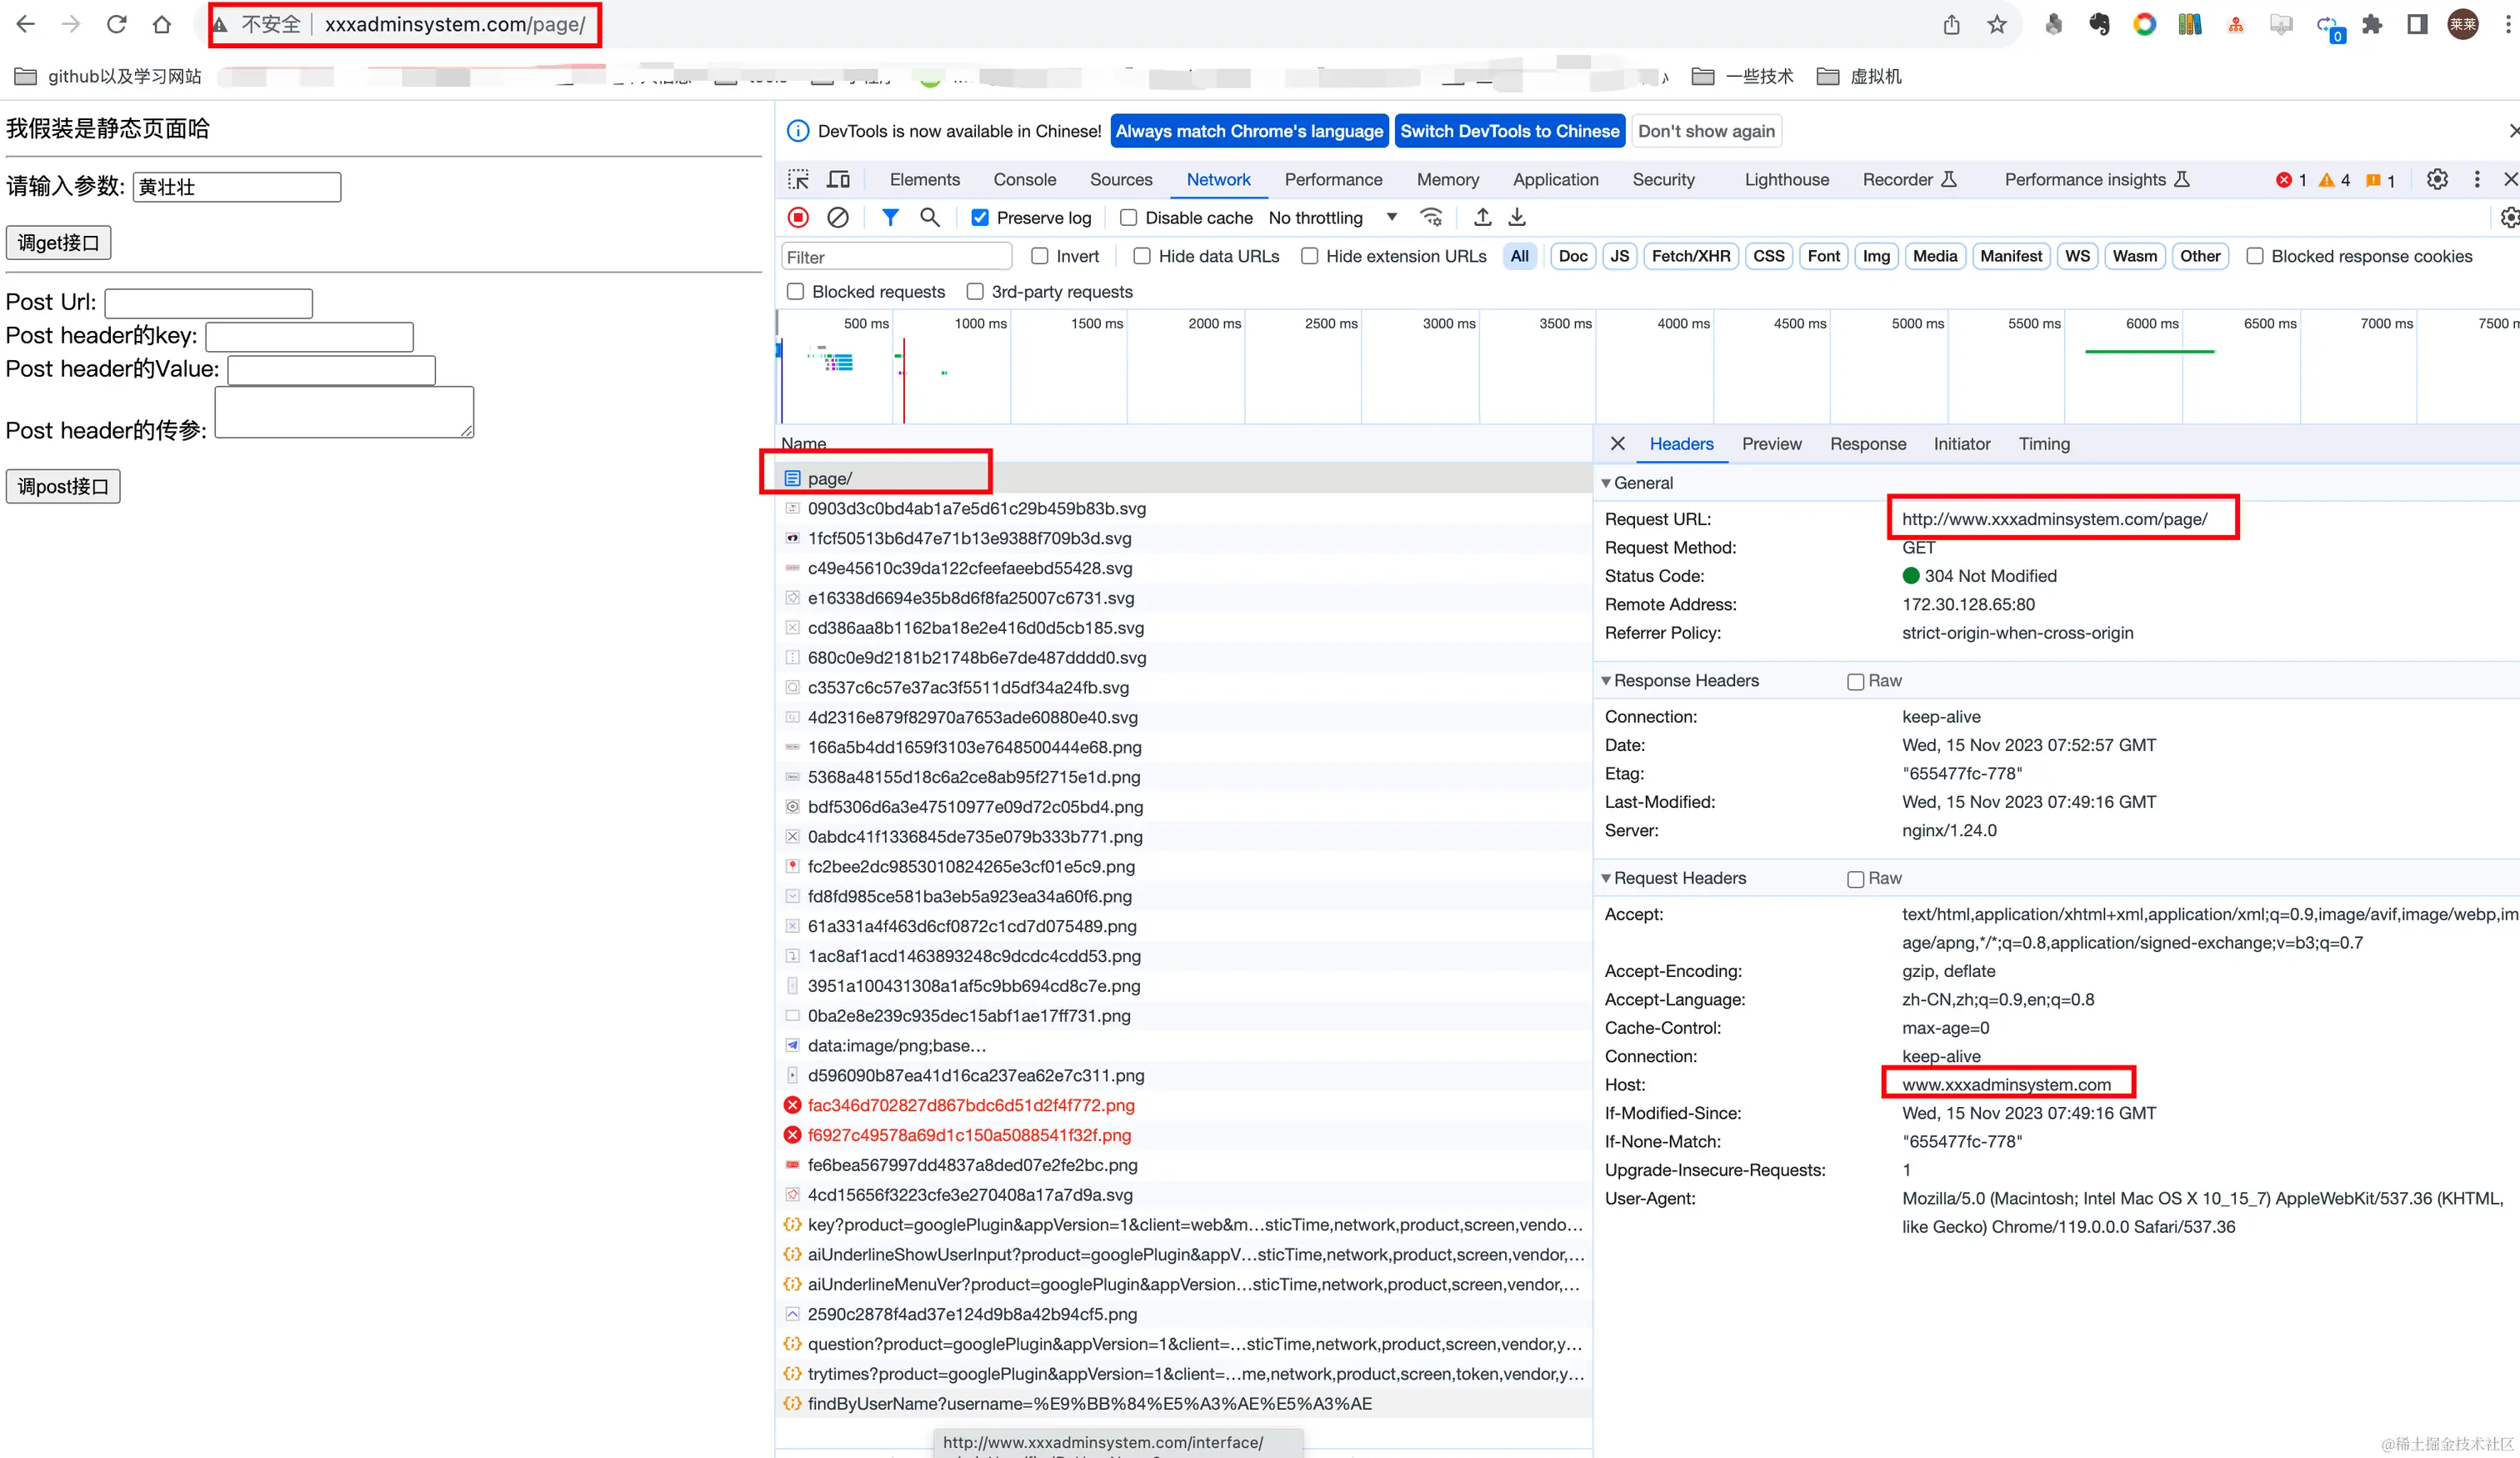This screenshot has height=1458, width=2520.
Task: Collapse the Response Headers section
Action: pos(1605,680)
